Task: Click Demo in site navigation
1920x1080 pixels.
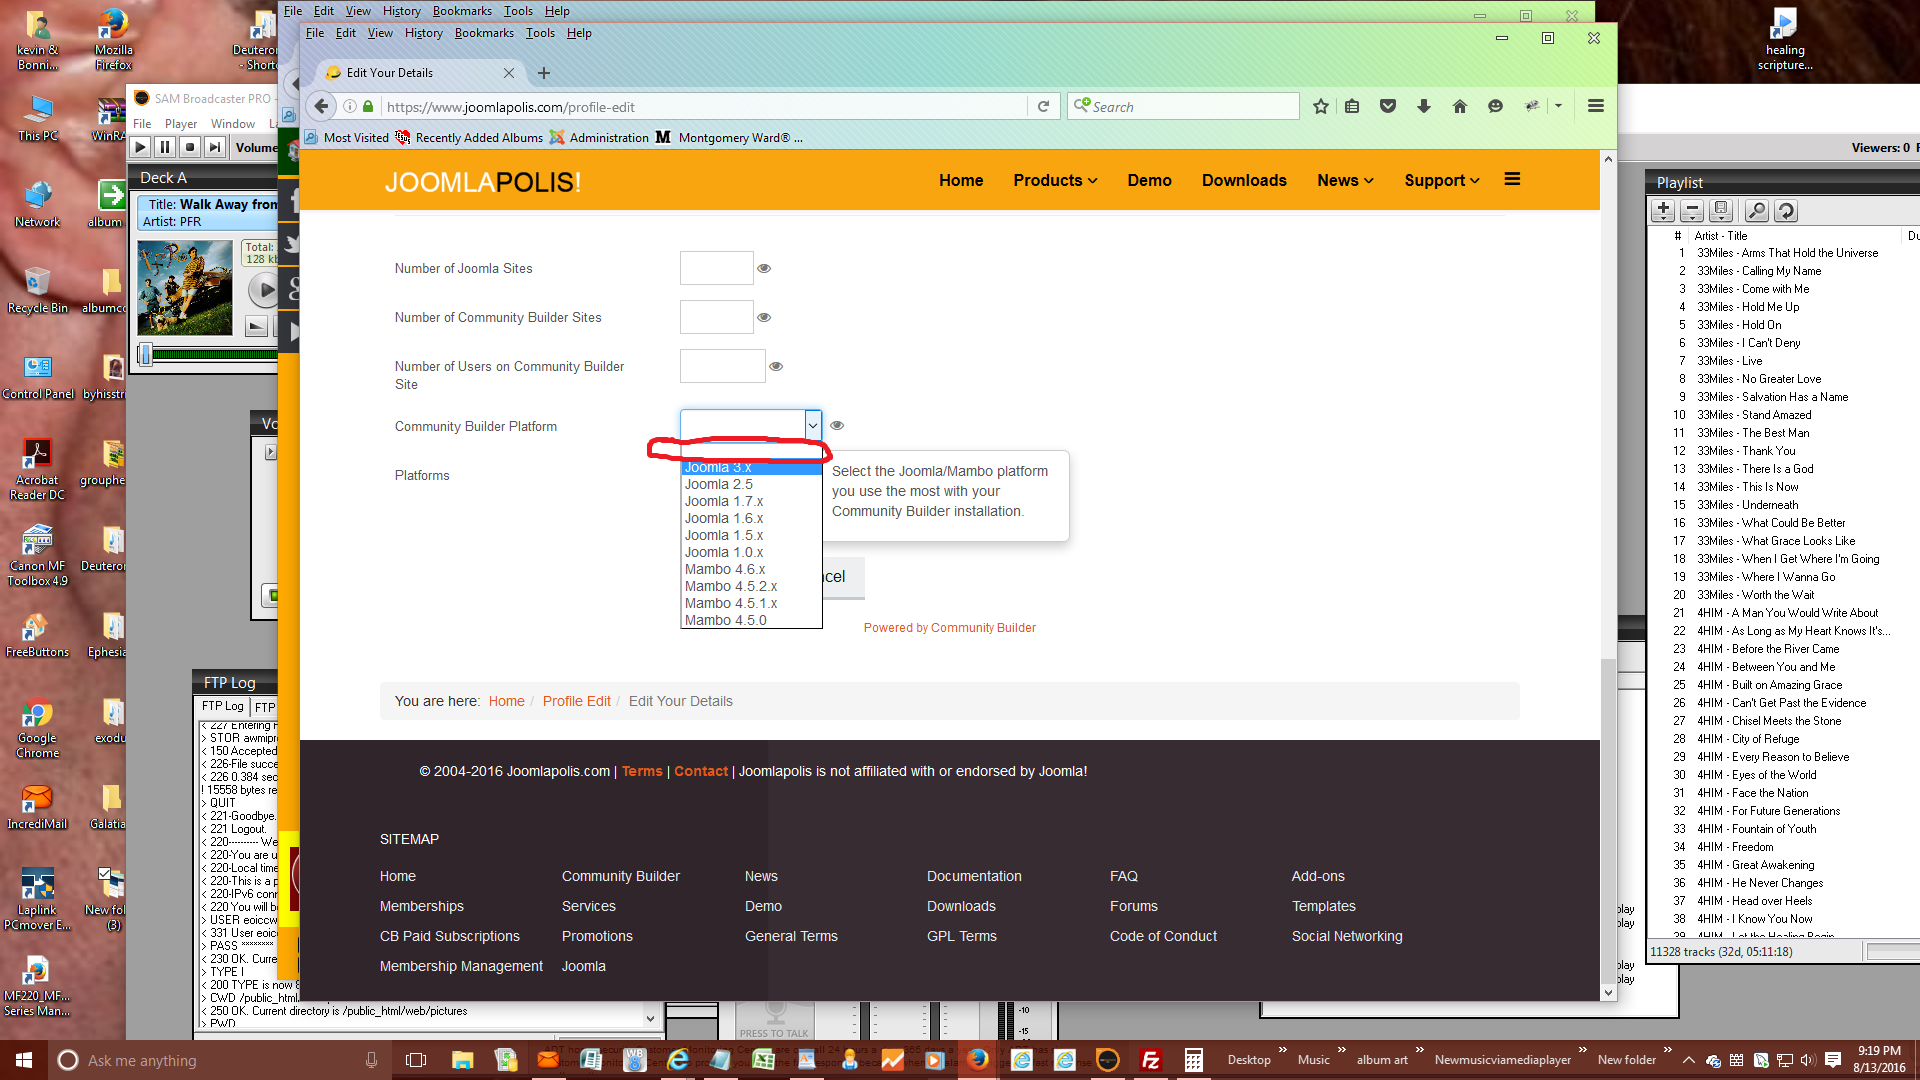Action: coord(1149,180)
